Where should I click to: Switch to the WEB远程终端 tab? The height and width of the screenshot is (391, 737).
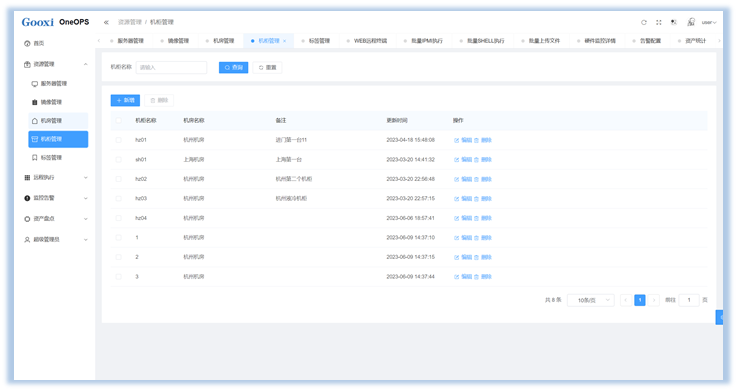[370, 41]
